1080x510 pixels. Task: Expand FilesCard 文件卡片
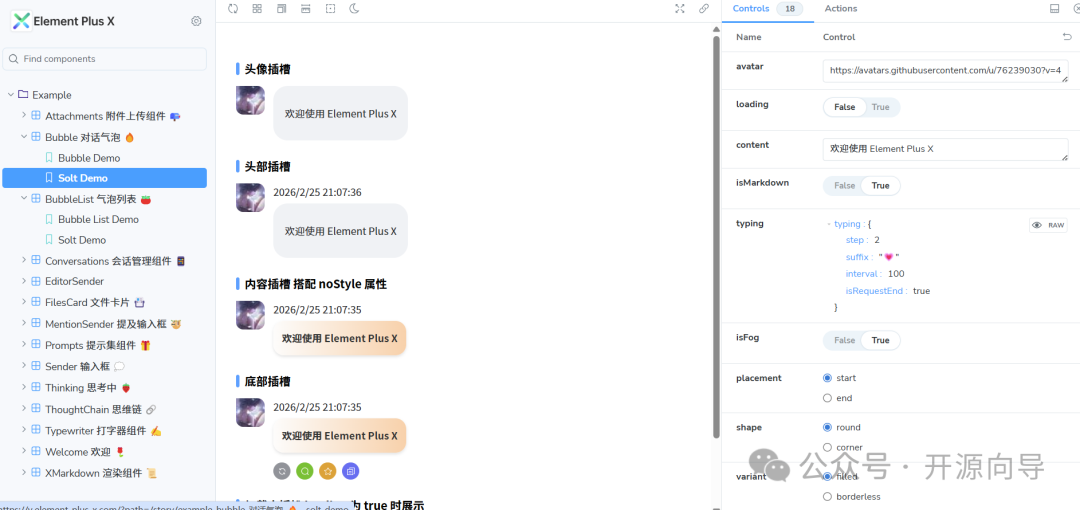[x=23, y=302]
